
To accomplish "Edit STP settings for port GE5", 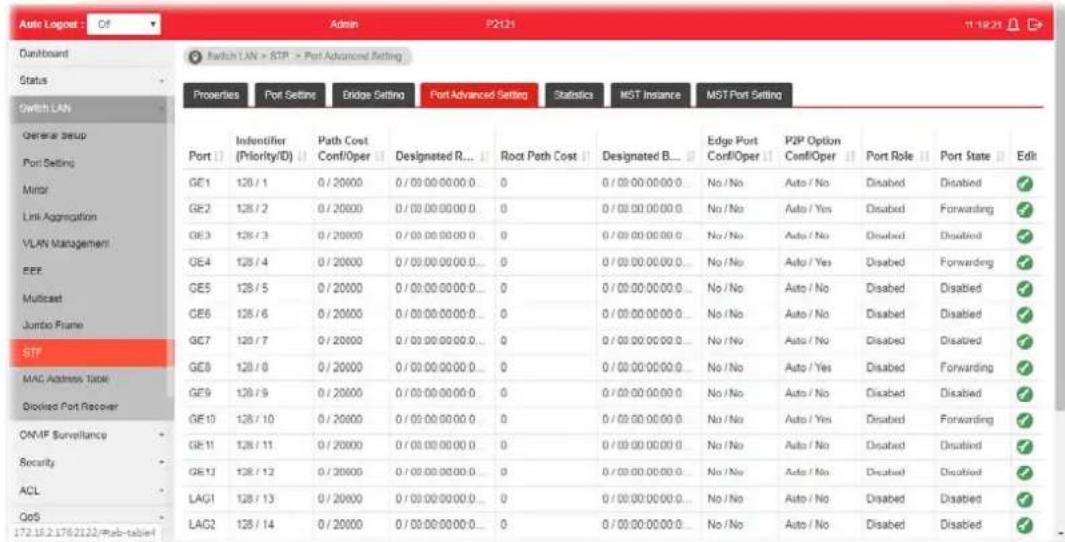I will pos(1024,289).
